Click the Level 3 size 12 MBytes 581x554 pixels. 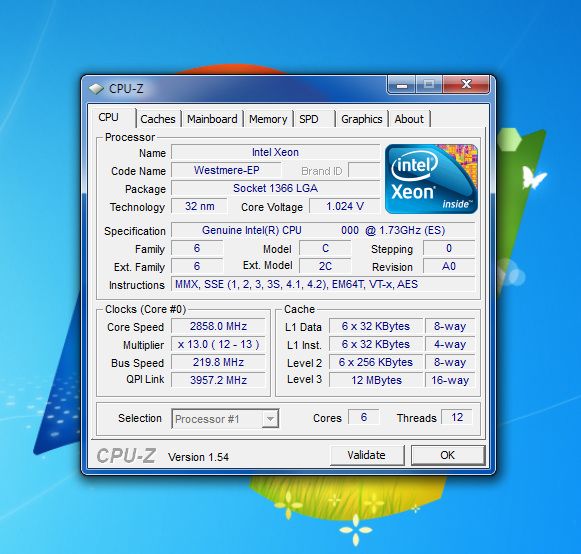tap(376, 380)
